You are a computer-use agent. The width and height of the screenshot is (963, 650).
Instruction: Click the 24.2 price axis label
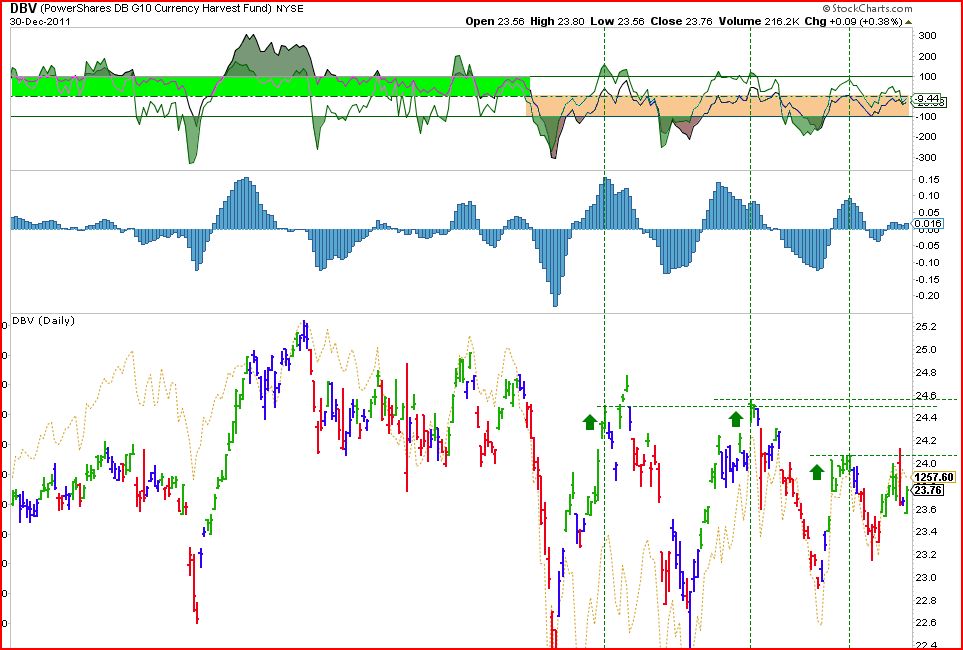point(927,441)
